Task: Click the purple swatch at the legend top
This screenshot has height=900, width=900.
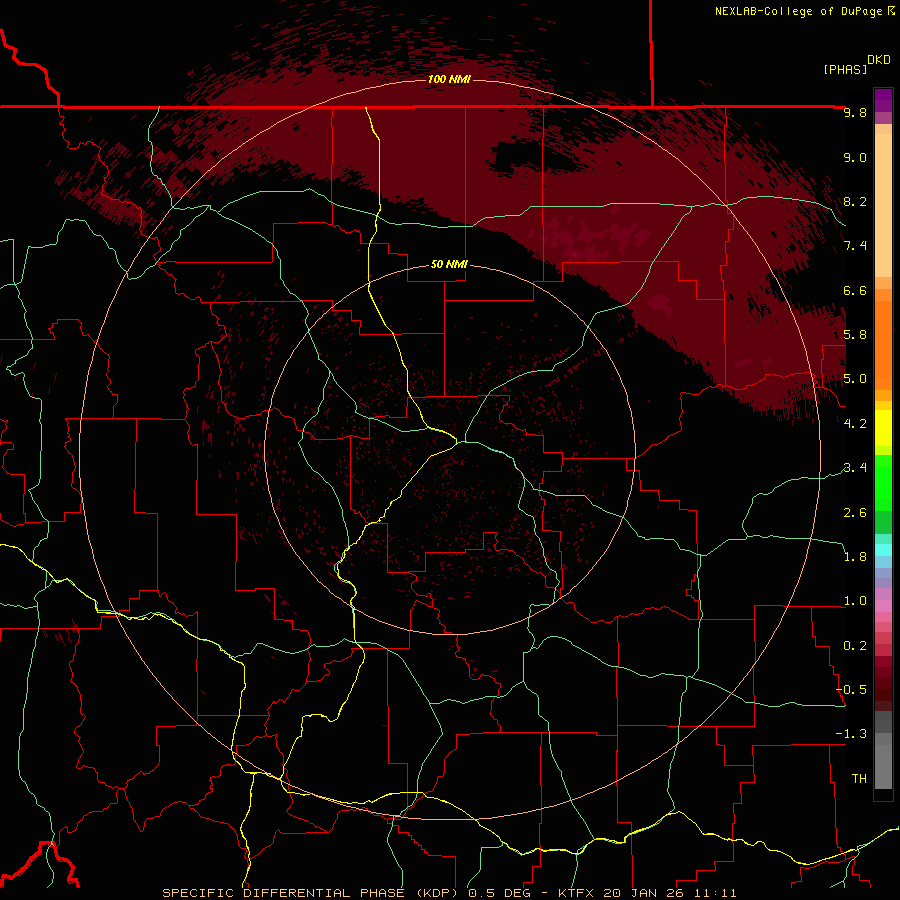Action: pyautogui.click(x=883, y=100)
